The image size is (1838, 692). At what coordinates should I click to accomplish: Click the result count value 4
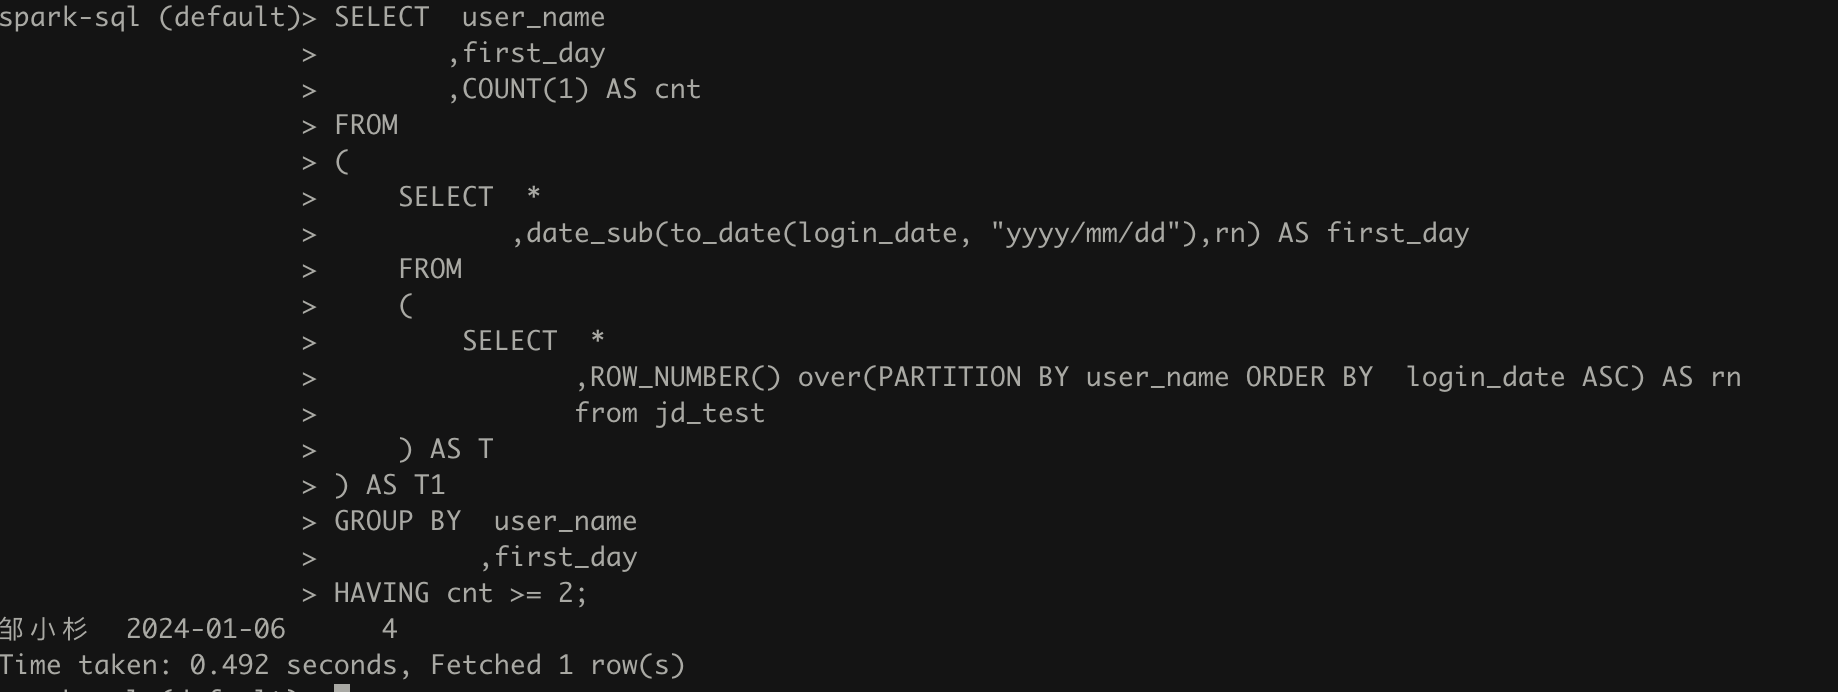coord(389,630)
